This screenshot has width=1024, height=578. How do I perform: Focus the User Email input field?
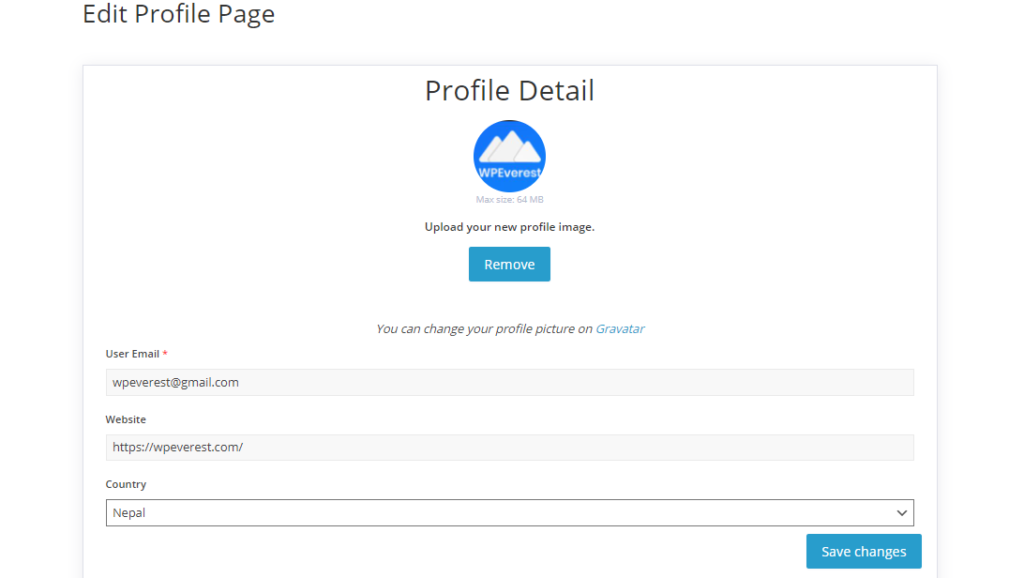(509, 382)
